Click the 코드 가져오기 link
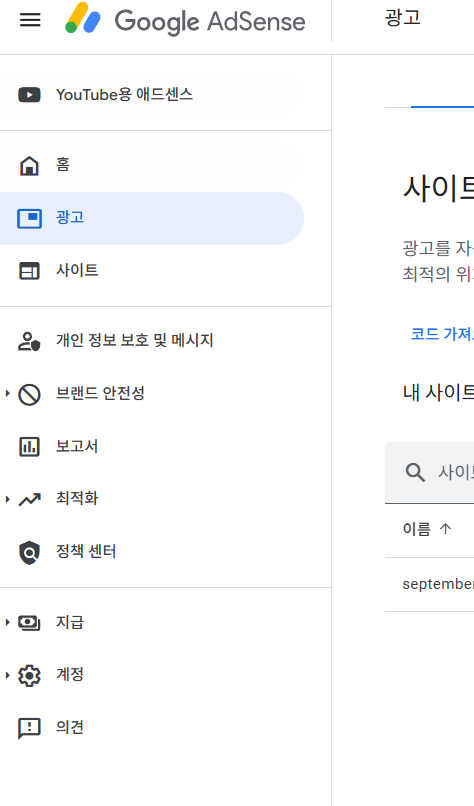This screenshot has width=474, height=806. coord(442,334)
